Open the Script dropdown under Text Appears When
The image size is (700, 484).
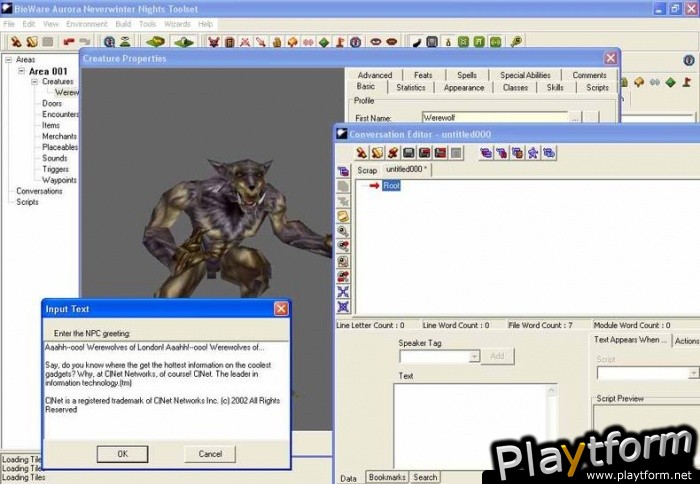[x=694, y=373]
